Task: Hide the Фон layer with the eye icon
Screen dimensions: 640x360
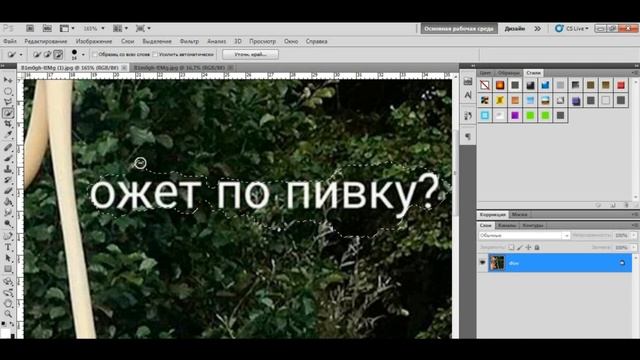Action: pyautogui.click(x=483, y=263)
